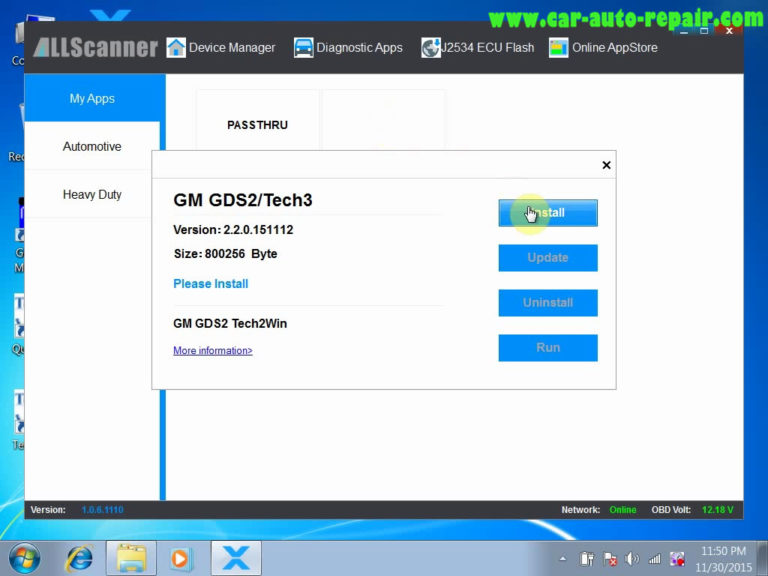Click the Update button
The width and height of the screenshot is (768, 576).
[548, 258]
